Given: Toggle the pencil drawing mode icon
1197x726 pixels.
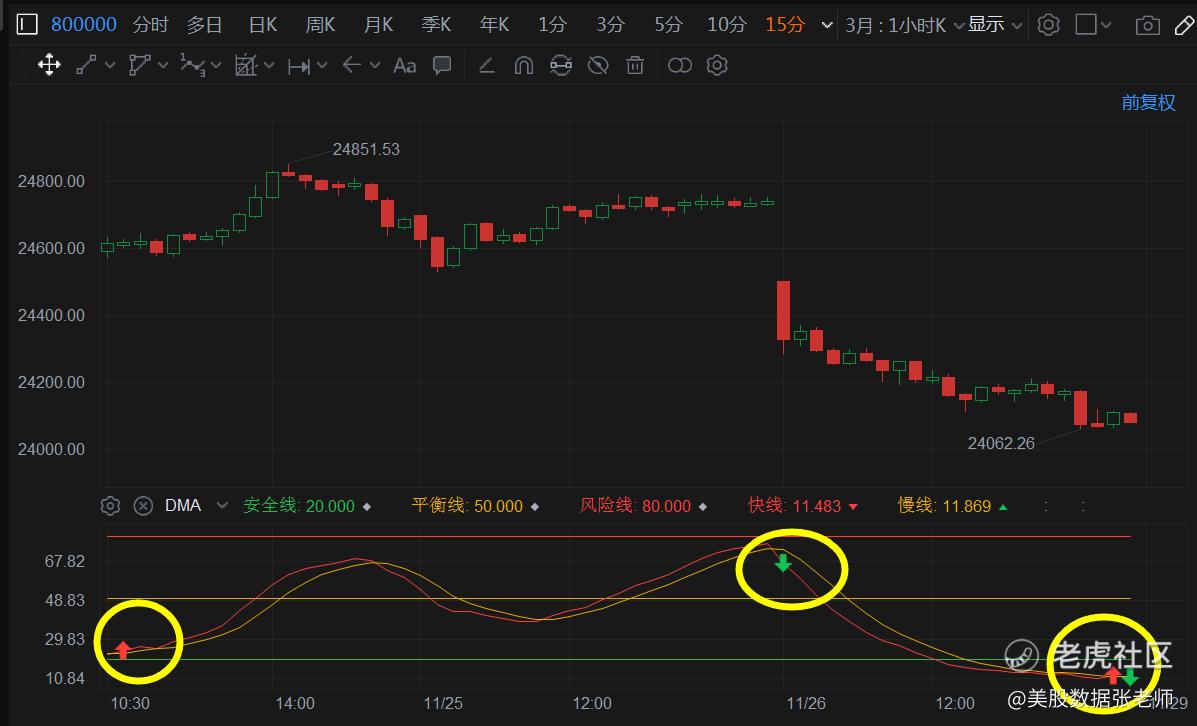Looking at the screenshot, I should point(1185,25).
